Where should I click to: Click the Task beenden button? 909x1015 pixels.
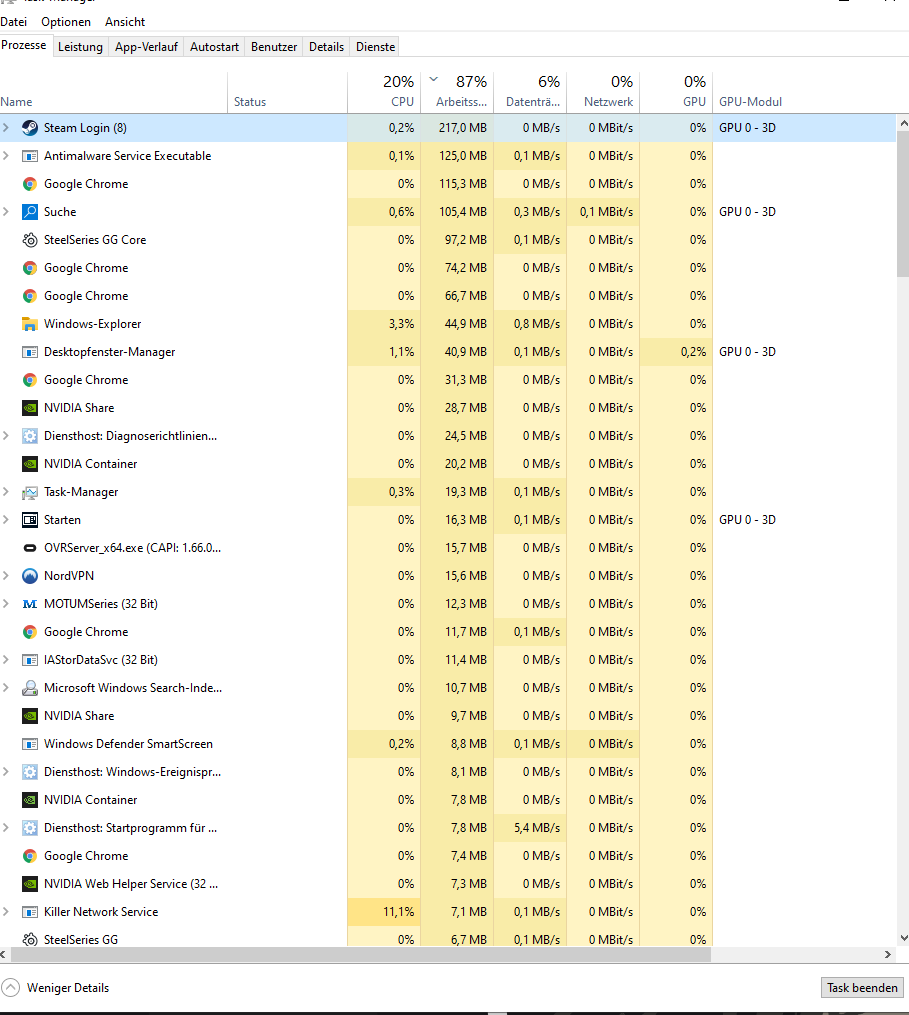tap(862, 988)
